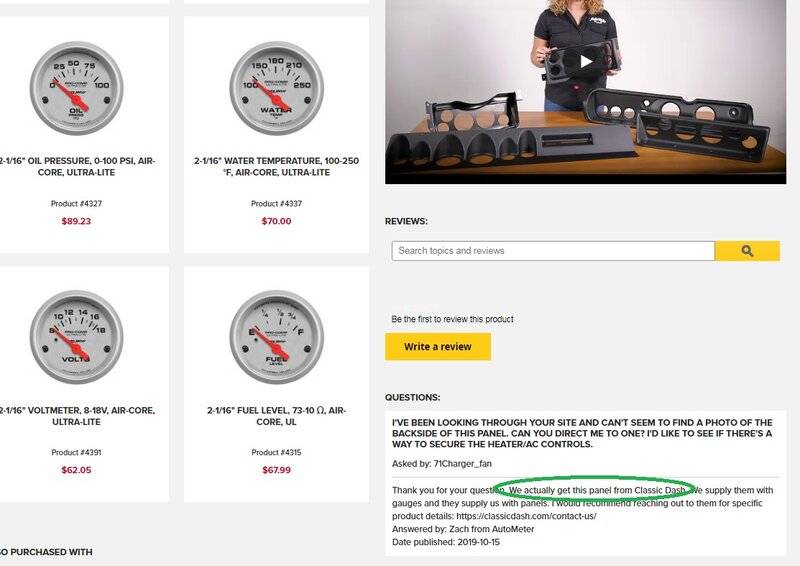
Task: Play the dash panel product video
Action: [586, 62]
